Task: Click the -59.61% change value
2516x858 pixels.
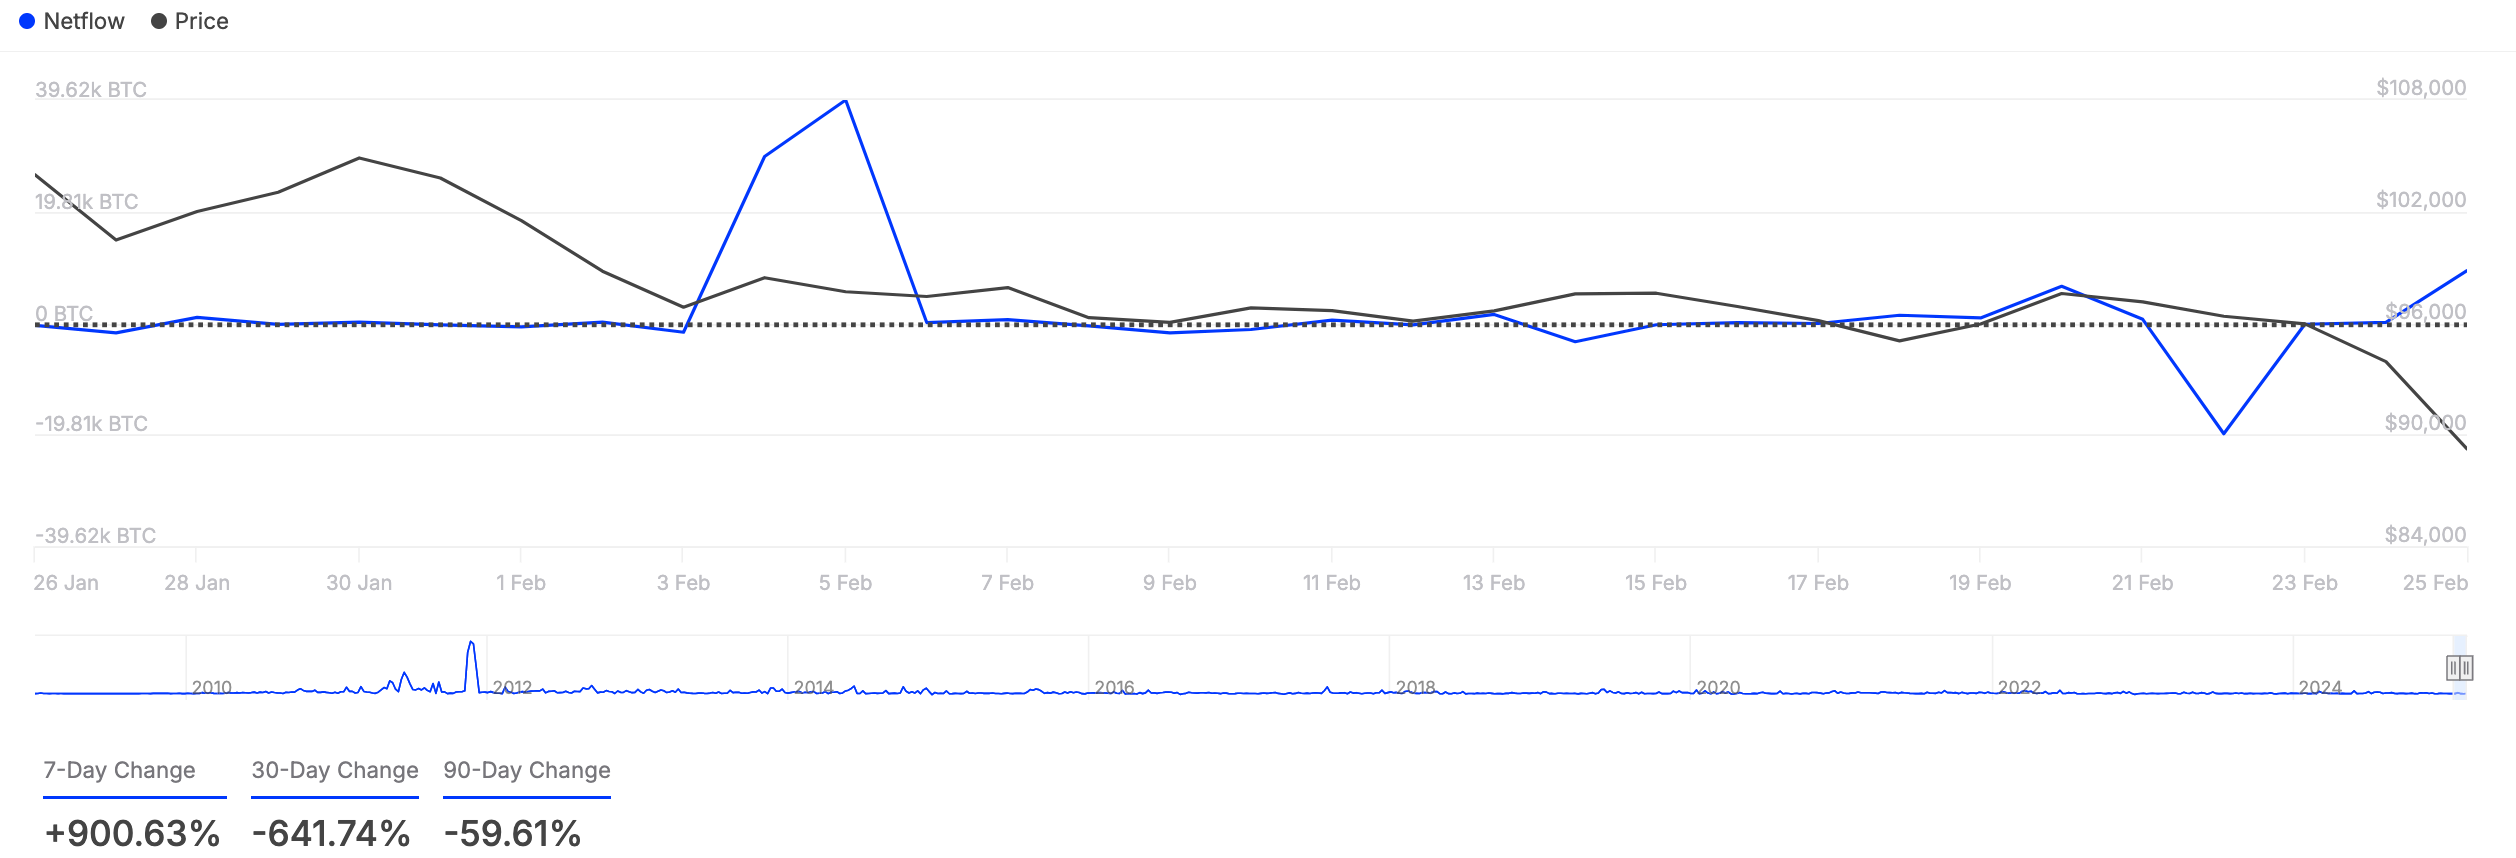Action: point(512,833)
